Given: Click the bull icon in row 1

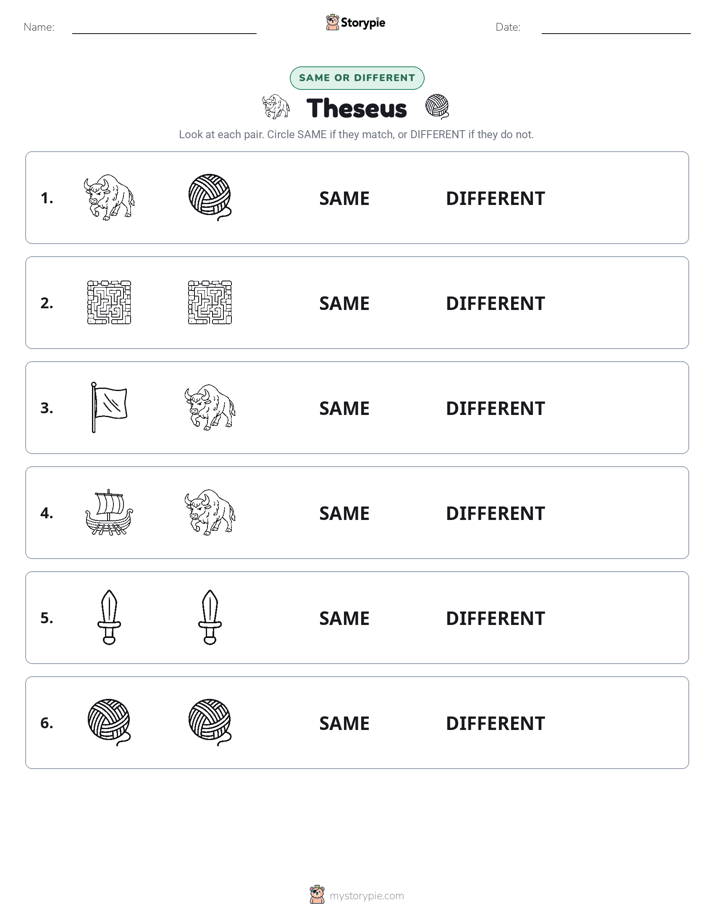Looking at the screenshot, I should click(x=109, y=197).
